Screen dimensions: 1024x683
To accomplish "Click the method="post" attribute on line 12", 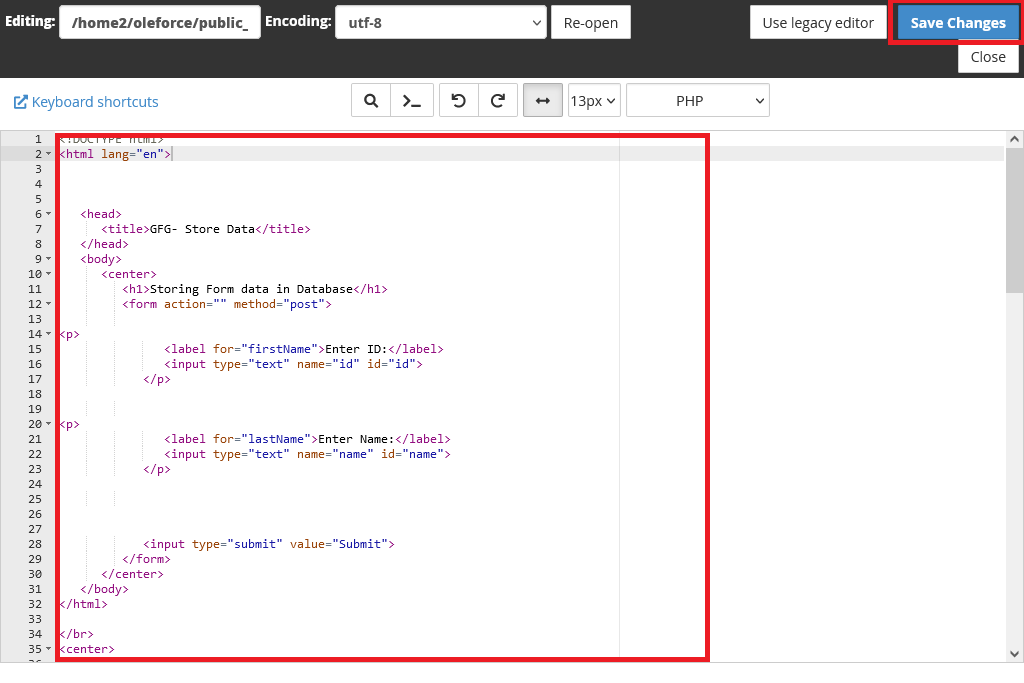I will pyautogui.click(x=279, y=304).
